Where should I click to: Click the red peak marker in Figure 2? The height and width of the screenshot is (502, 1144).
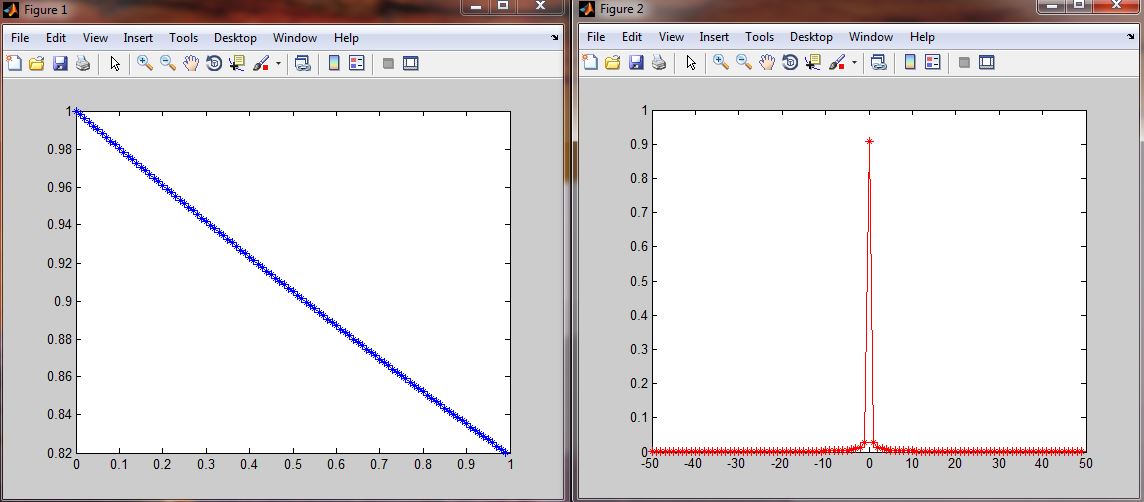(x=869, y=141)
